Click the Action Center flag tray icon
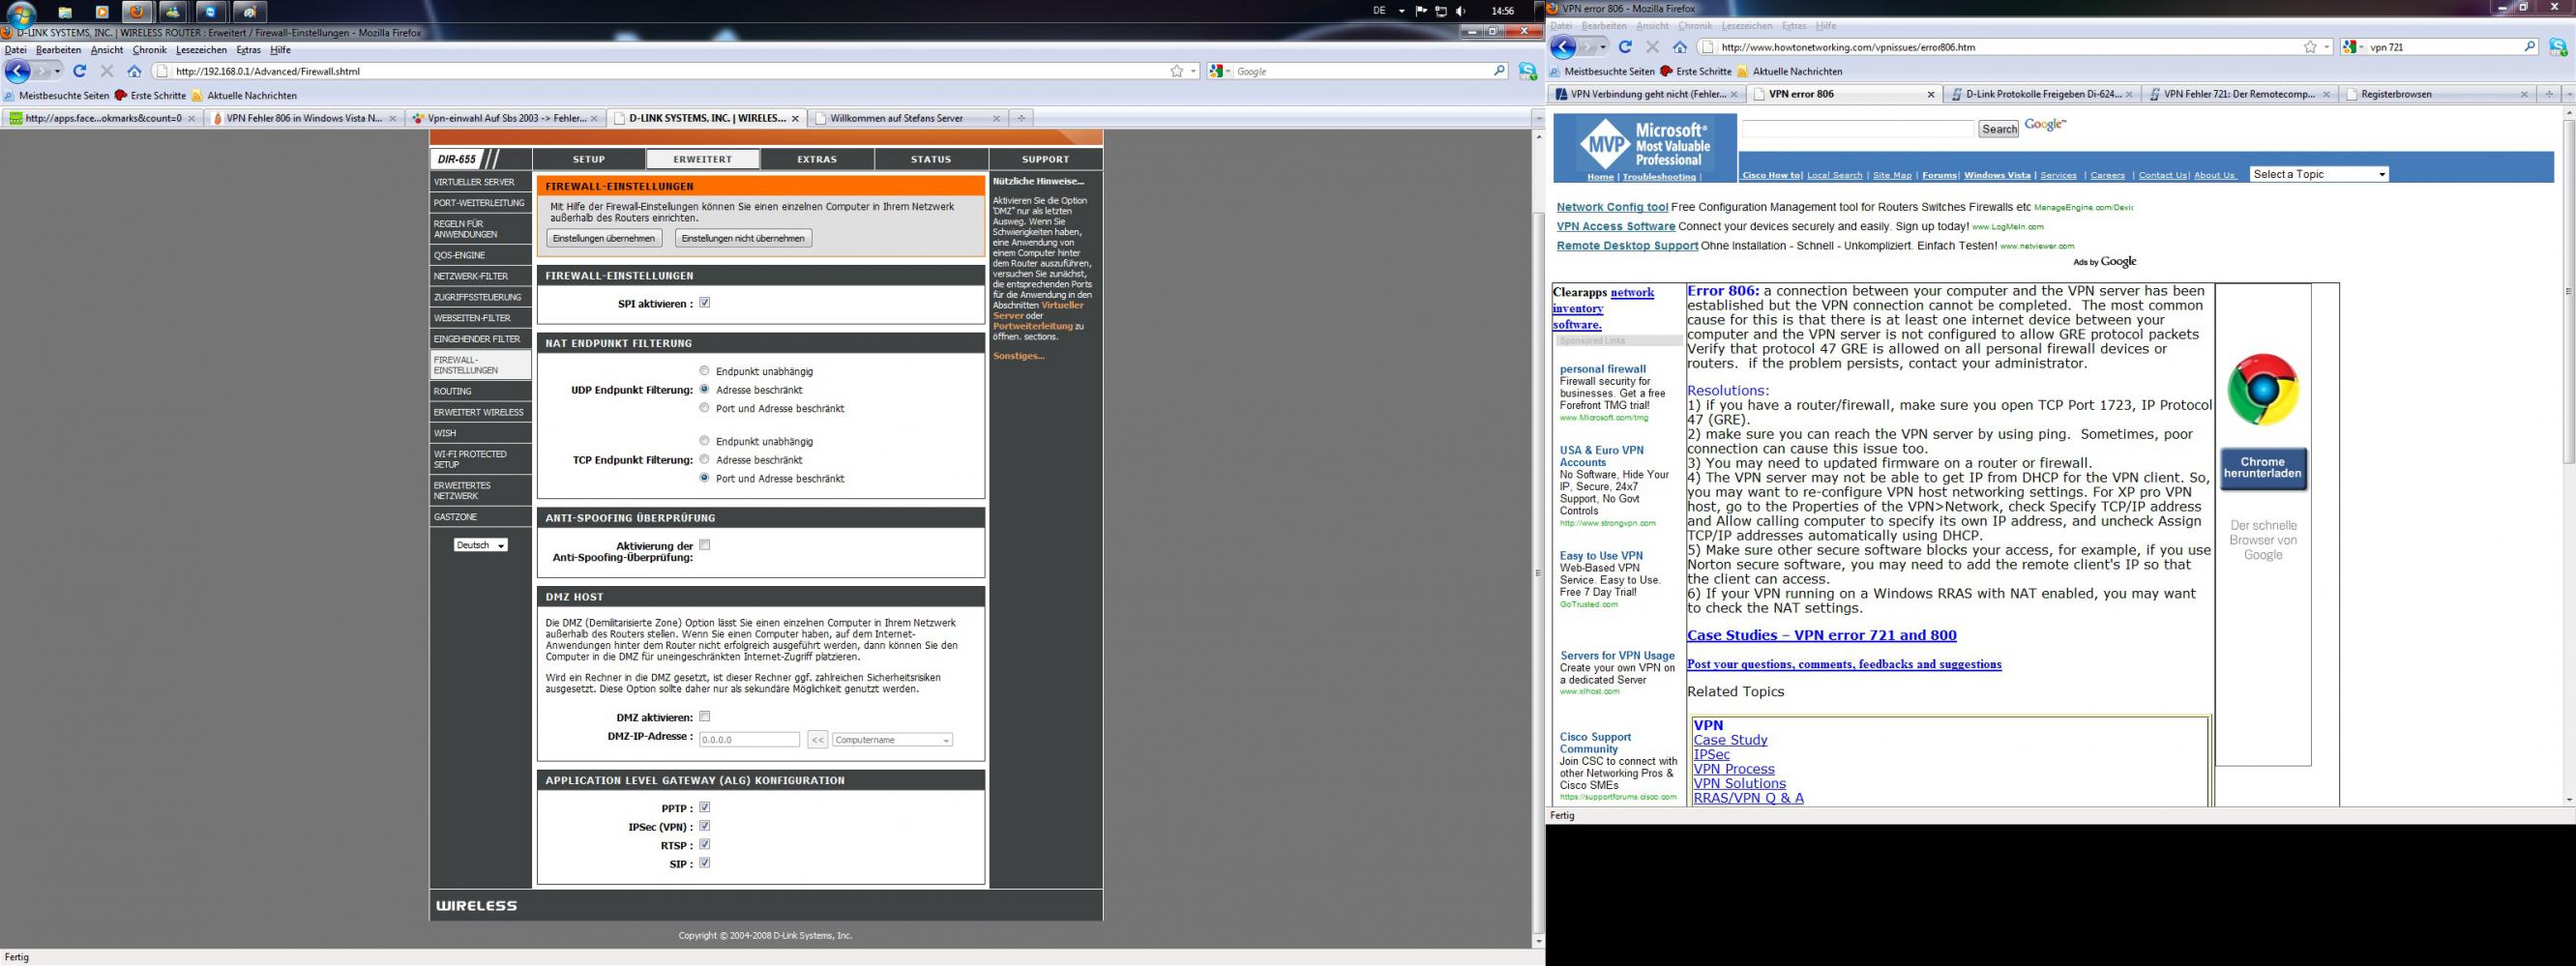The image size is (2576, 966). (1421, 11)
